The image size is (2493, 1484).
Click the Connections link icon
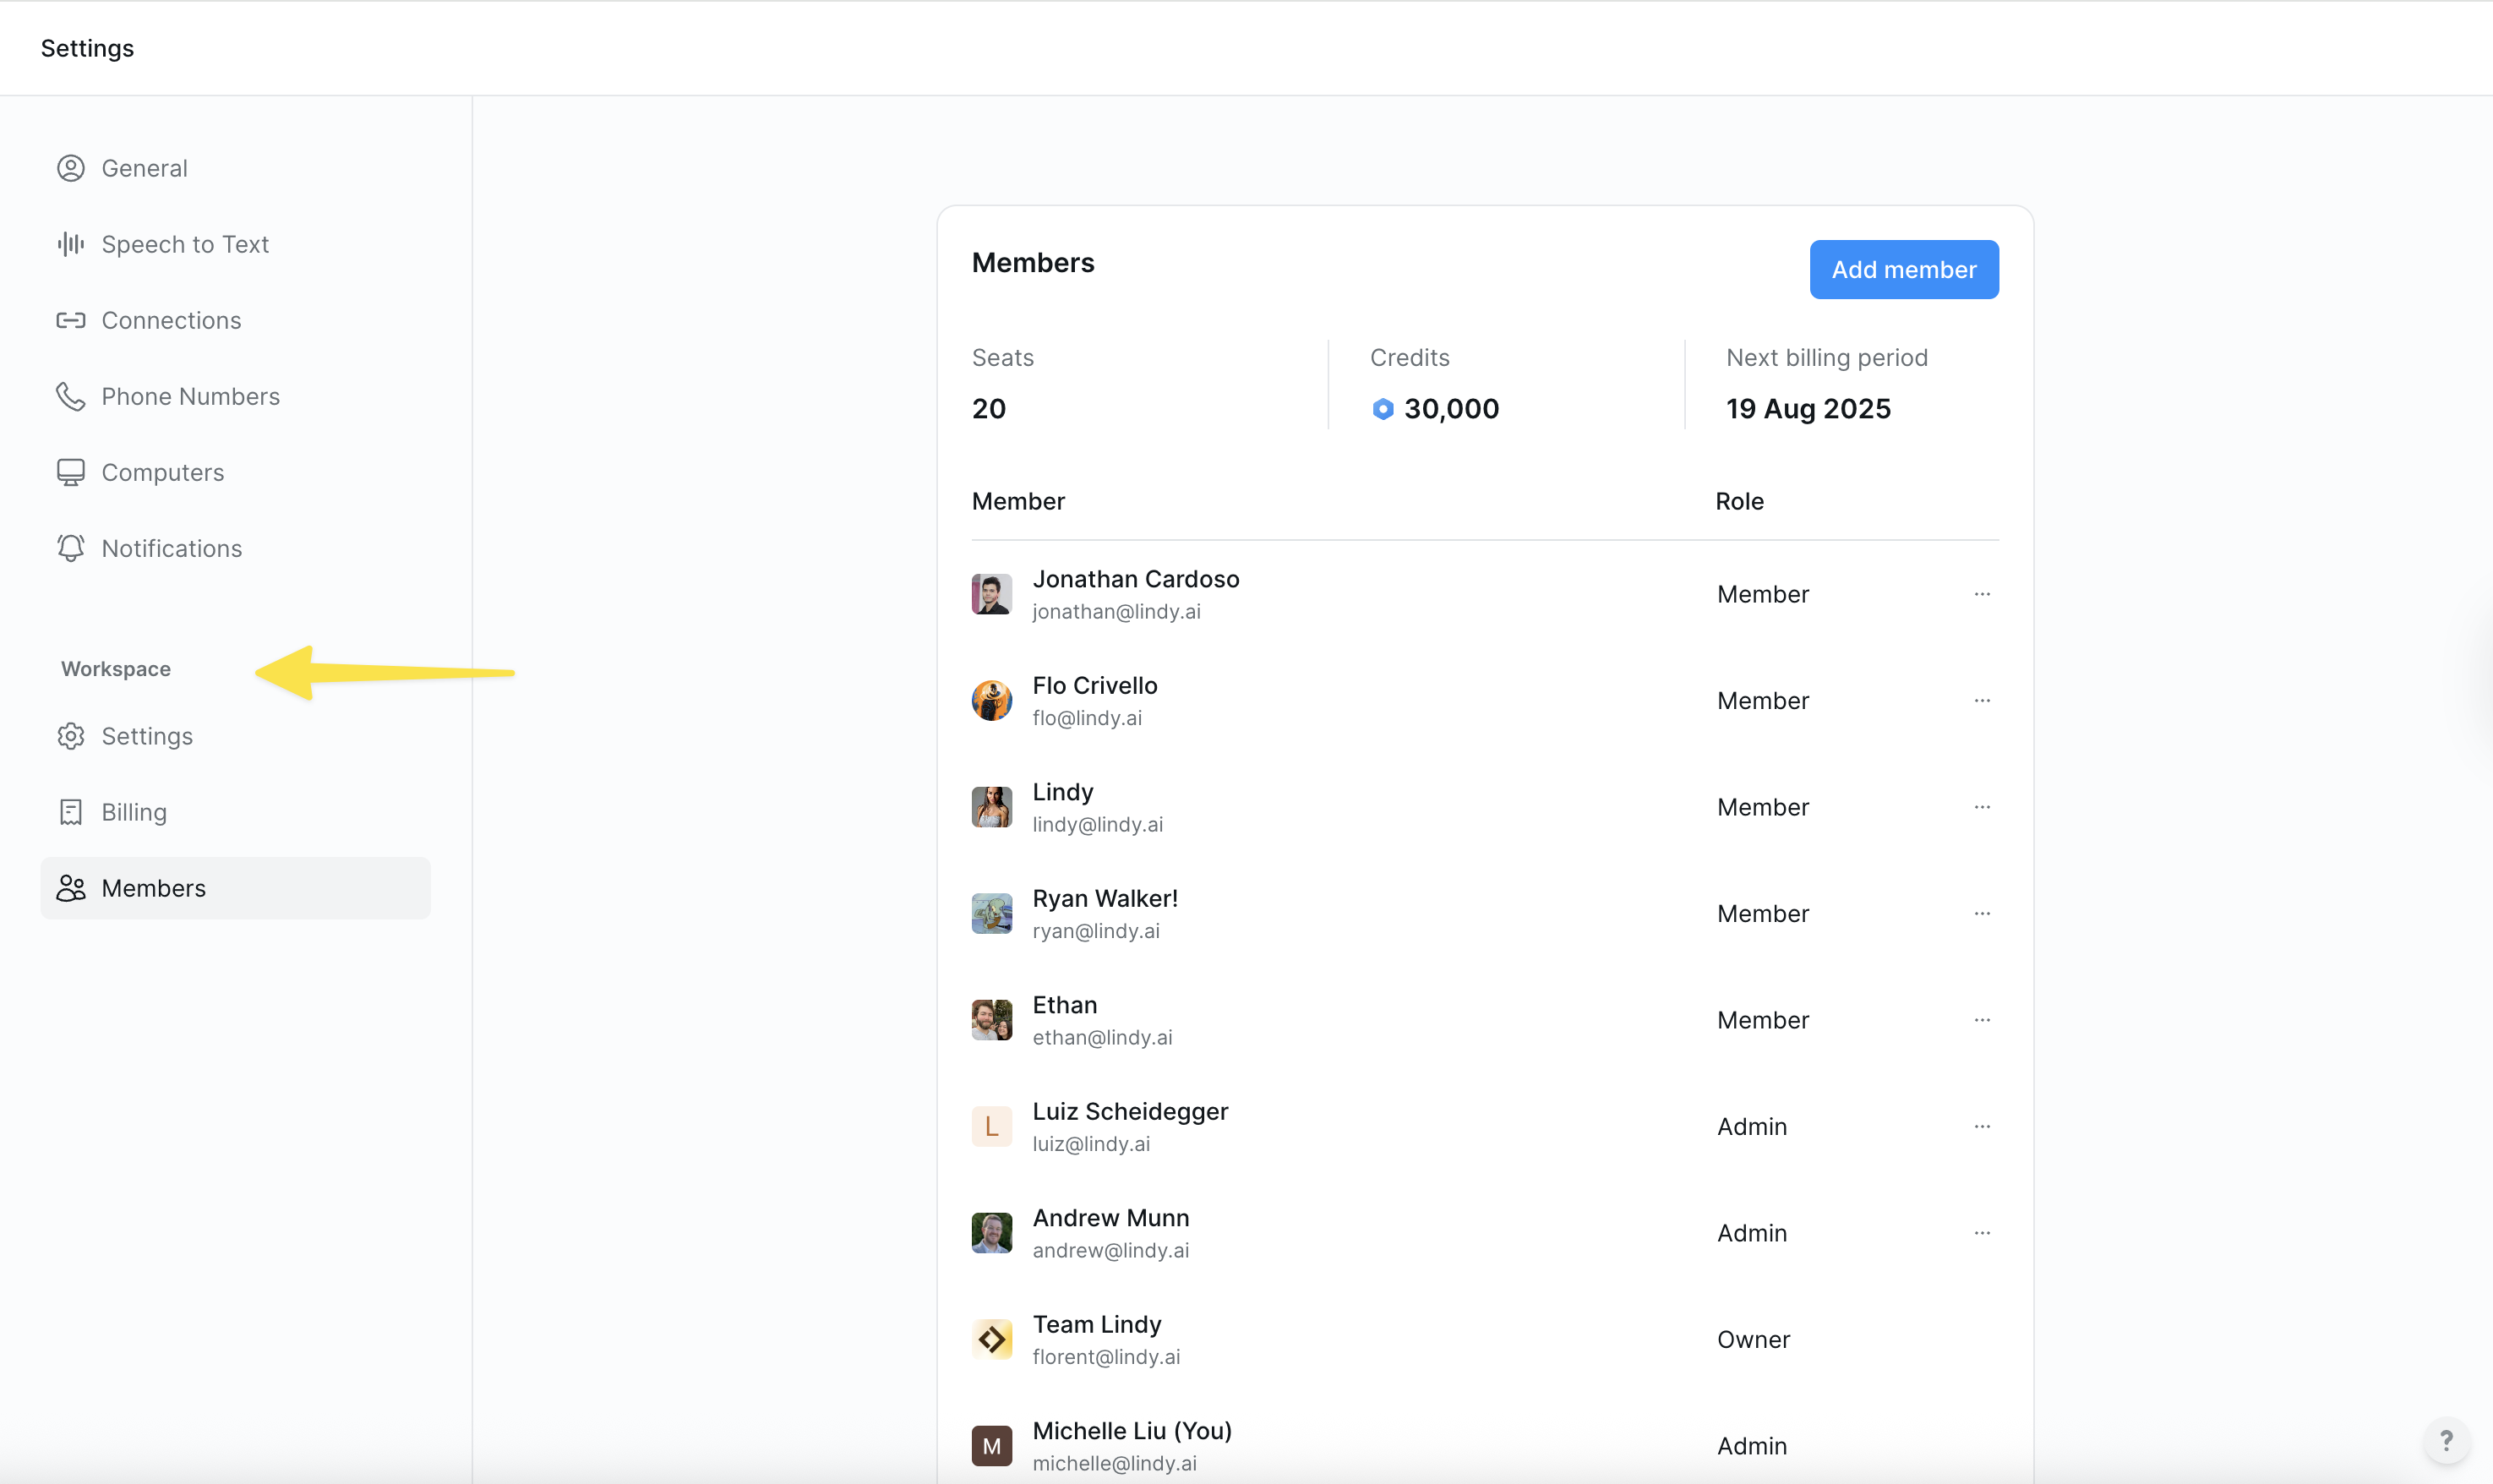(70, 320)
